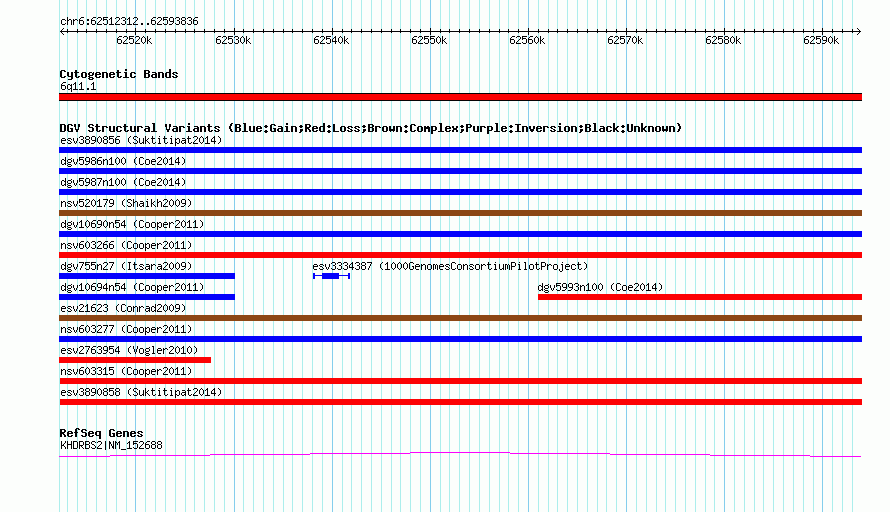The image size is (890, 512).
Task: Click the 62550k ruler position
Action: [429, 40]
